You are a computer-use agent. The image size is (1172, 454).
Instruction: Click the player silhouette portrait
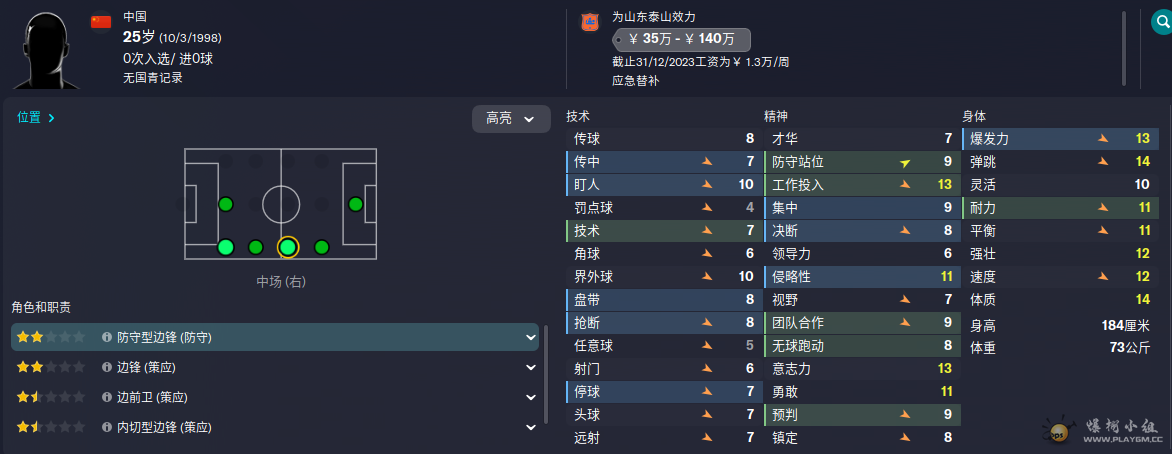45,48
